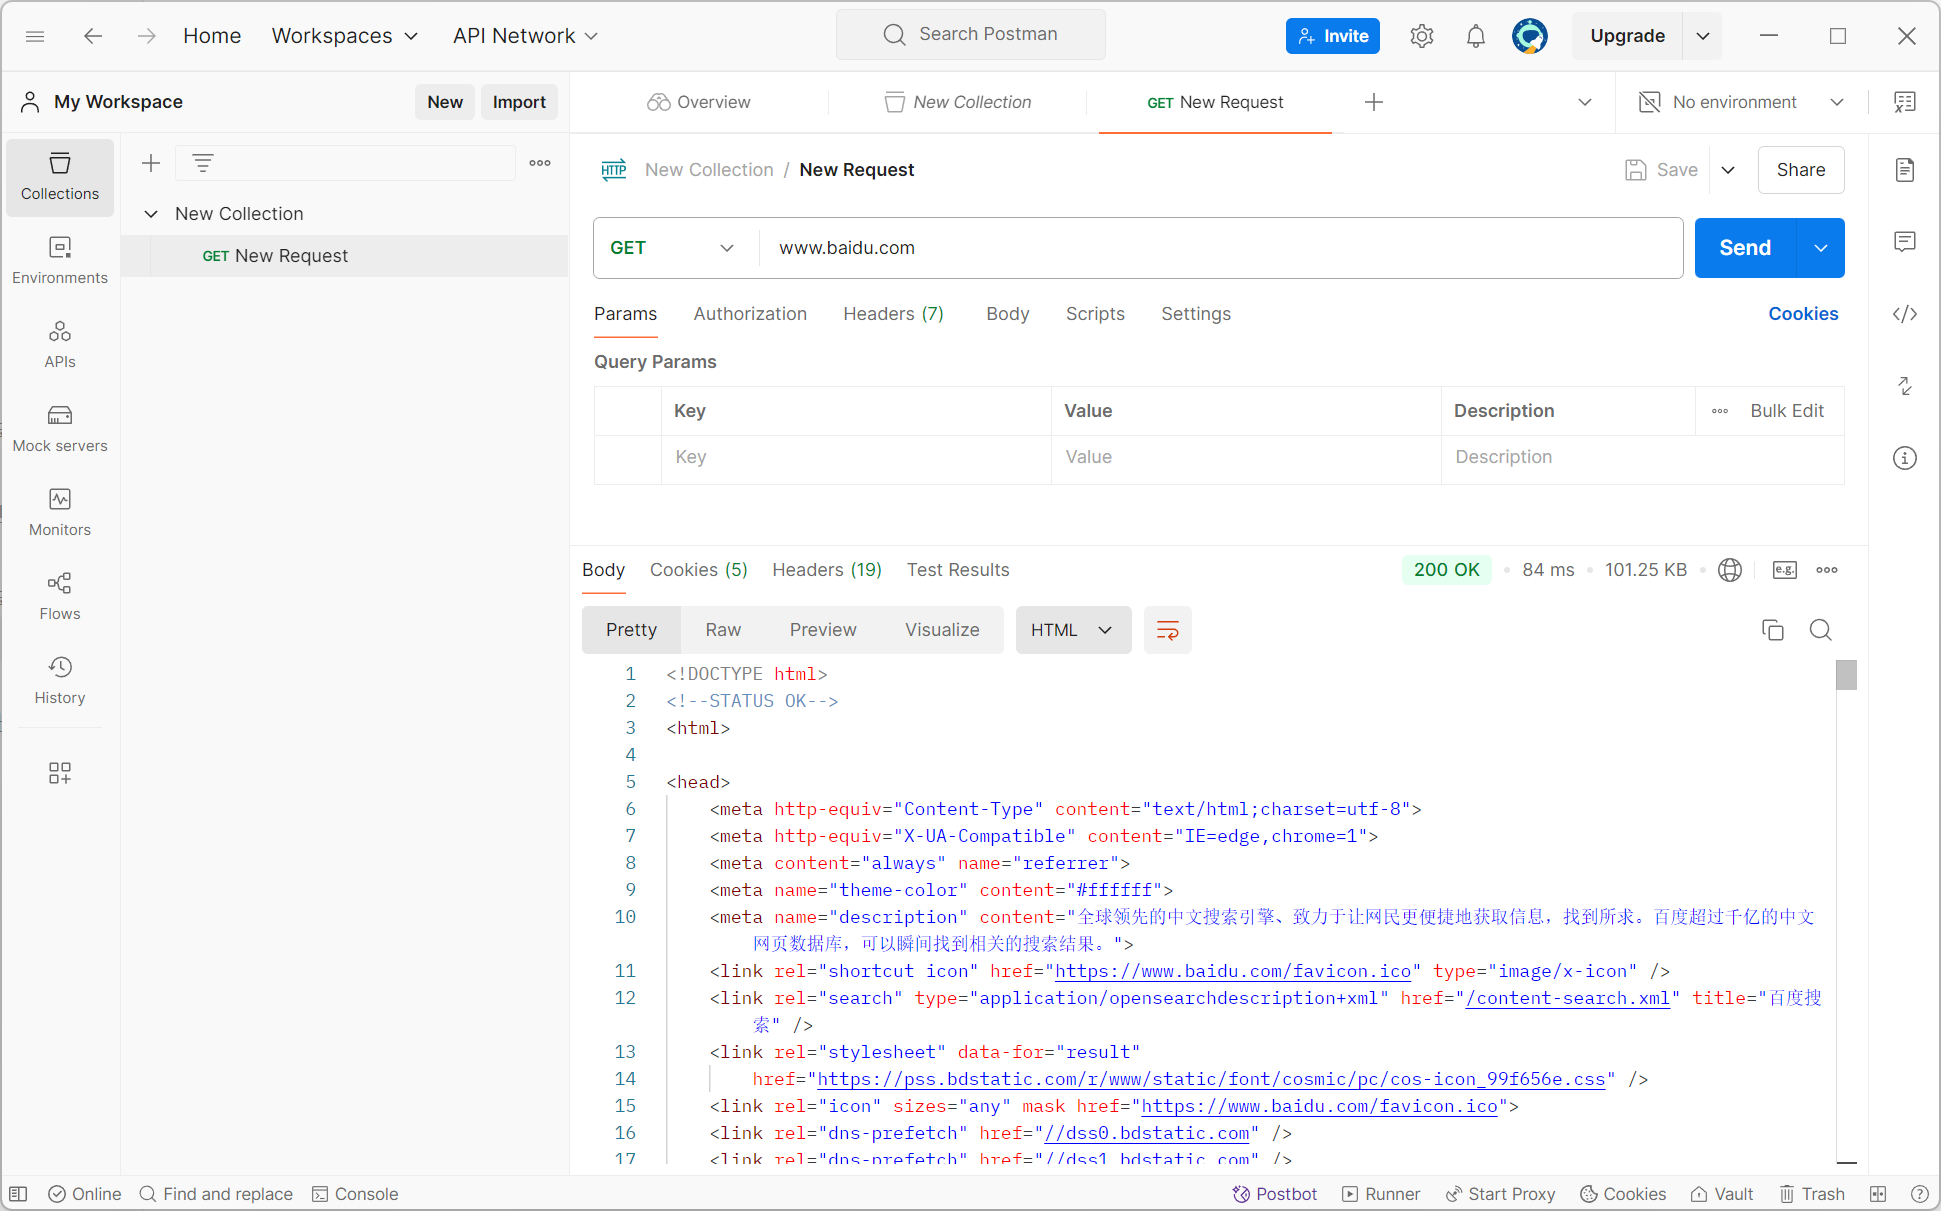Screen dimensions: 1941x1211
Task: Collapse the New Collection tree item
Action: [151, 214]
